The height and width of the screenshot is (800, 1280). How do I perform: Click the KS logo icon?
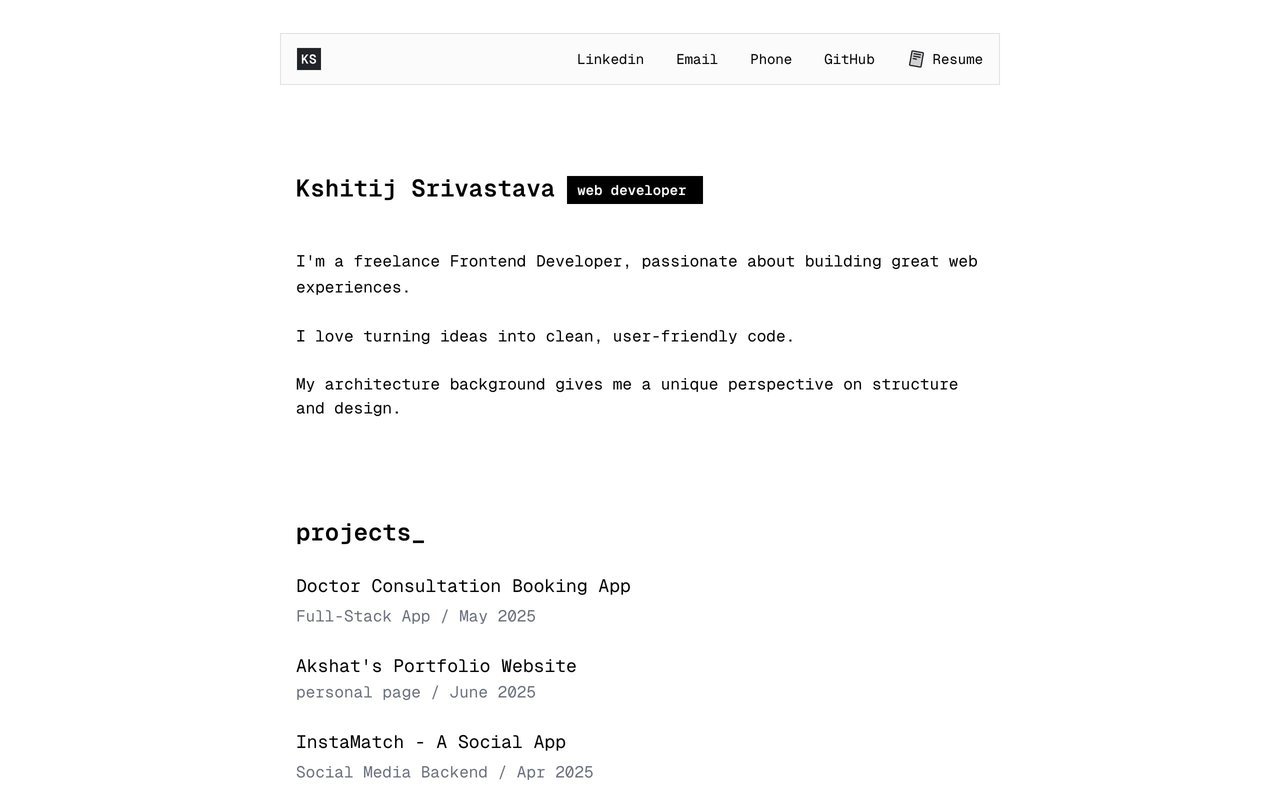[x=309, y=59]
